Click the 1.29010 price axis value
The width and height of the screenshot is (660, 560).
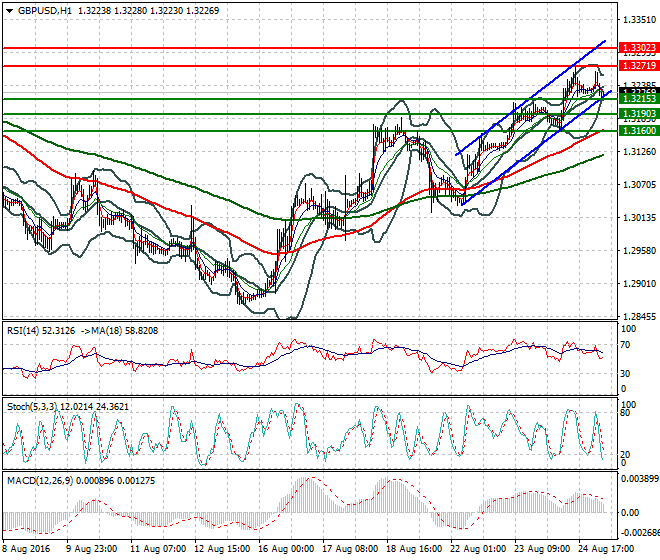[639, 284]
